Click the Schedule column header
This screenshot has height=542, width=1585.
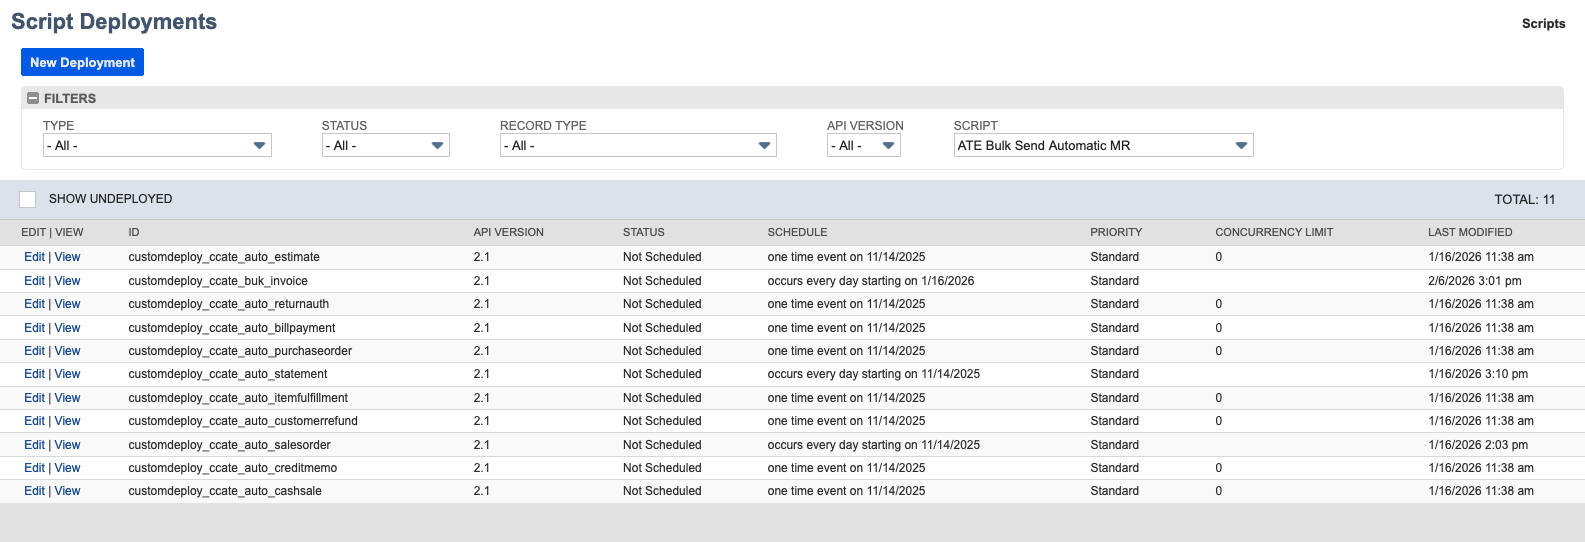click(797, 232)
